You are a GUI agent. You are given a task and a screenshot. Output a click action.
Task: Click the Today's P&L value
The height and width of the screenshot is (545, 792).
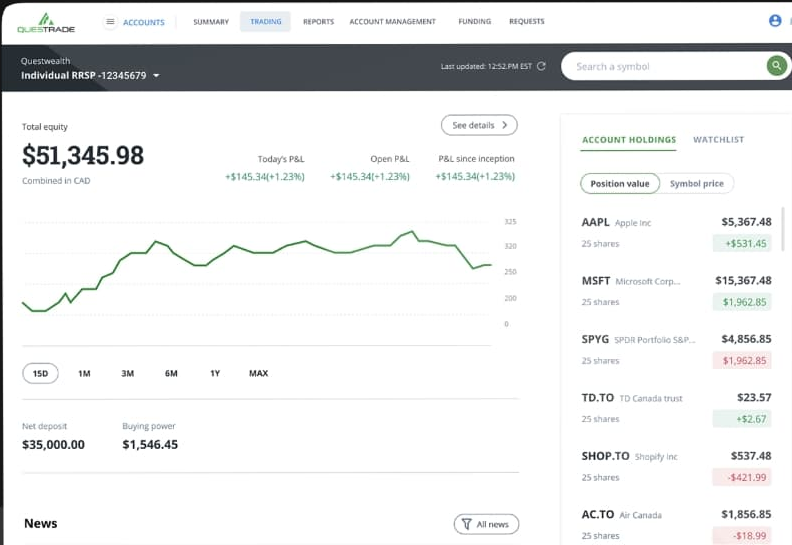point(265,177)
